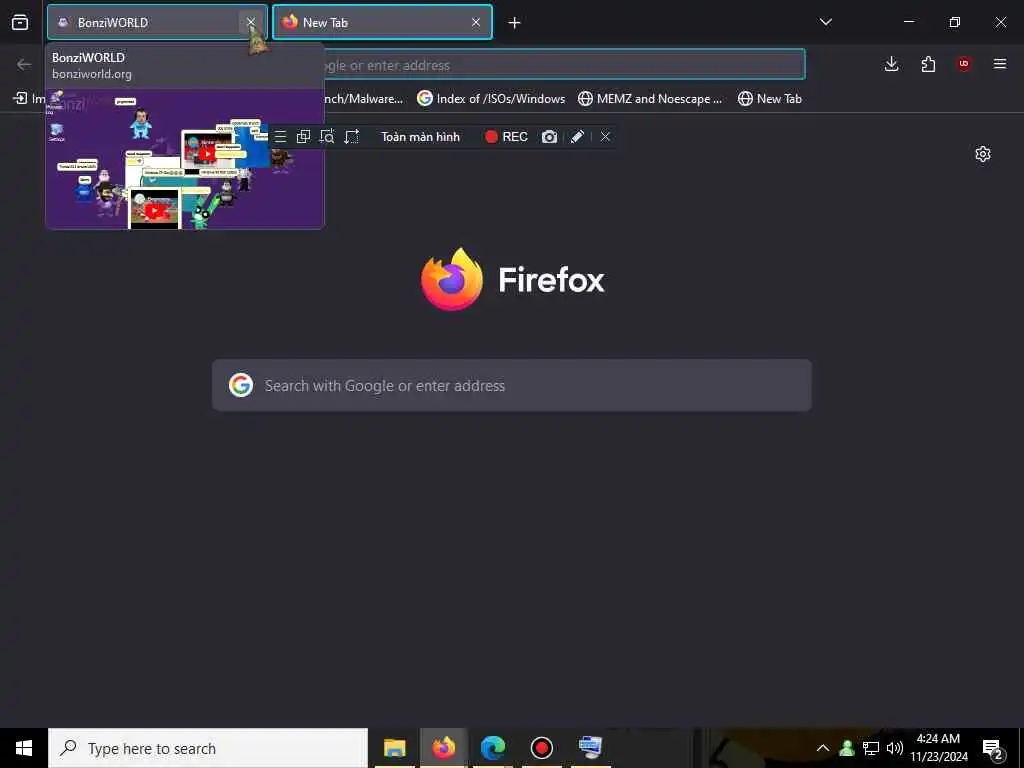
Task: Open Firefox View in the tab strip
Action: (20, 22)
